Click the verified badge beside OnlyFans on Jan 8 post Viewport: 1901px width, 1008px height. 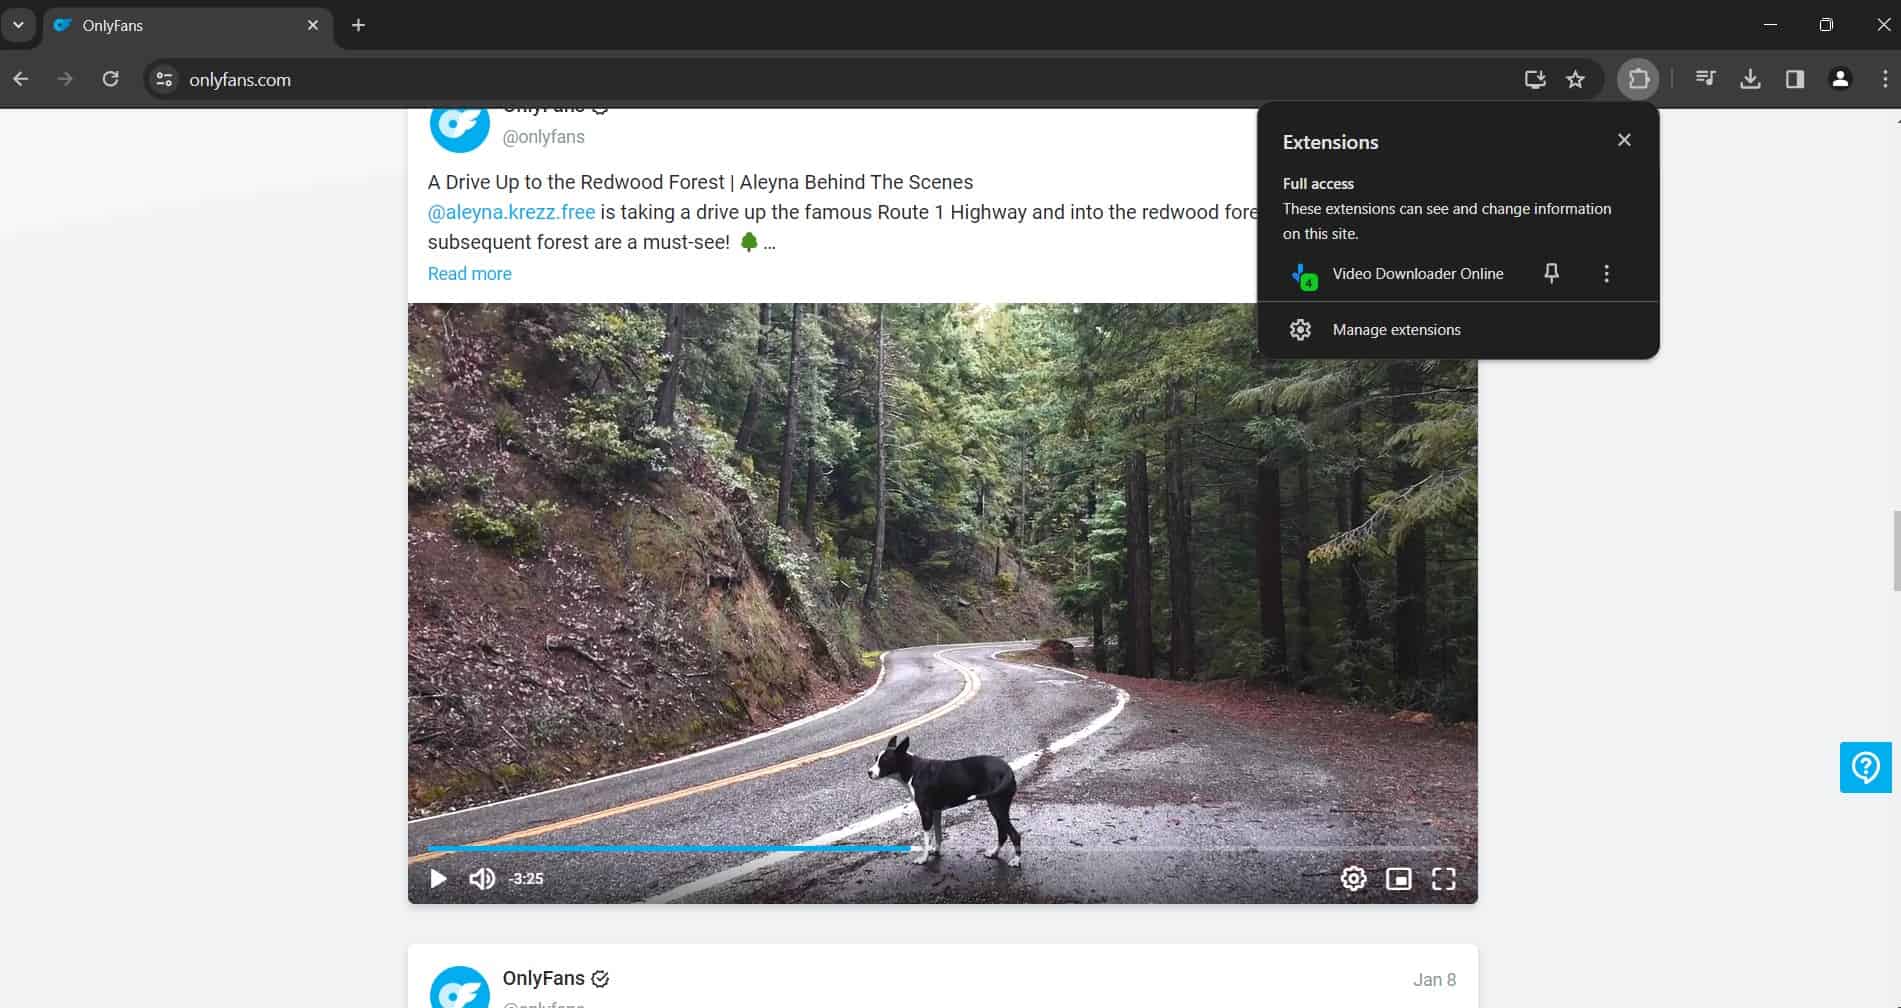point(600,979)
